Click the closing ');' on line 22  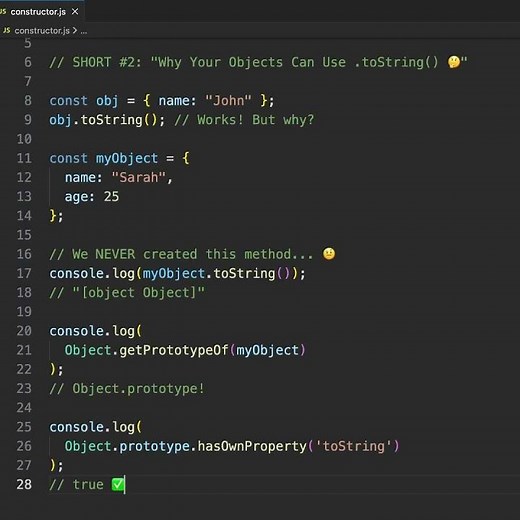(x=56, y=370)
